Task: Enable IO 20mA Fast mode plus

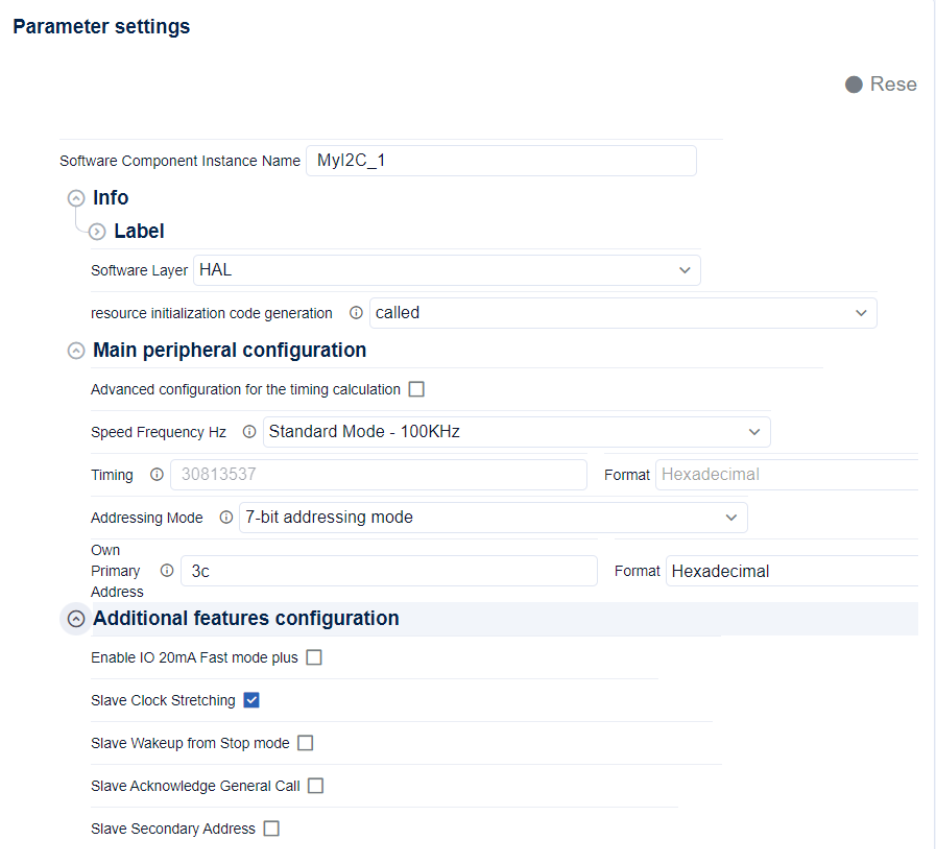Action: click(314, 658)
